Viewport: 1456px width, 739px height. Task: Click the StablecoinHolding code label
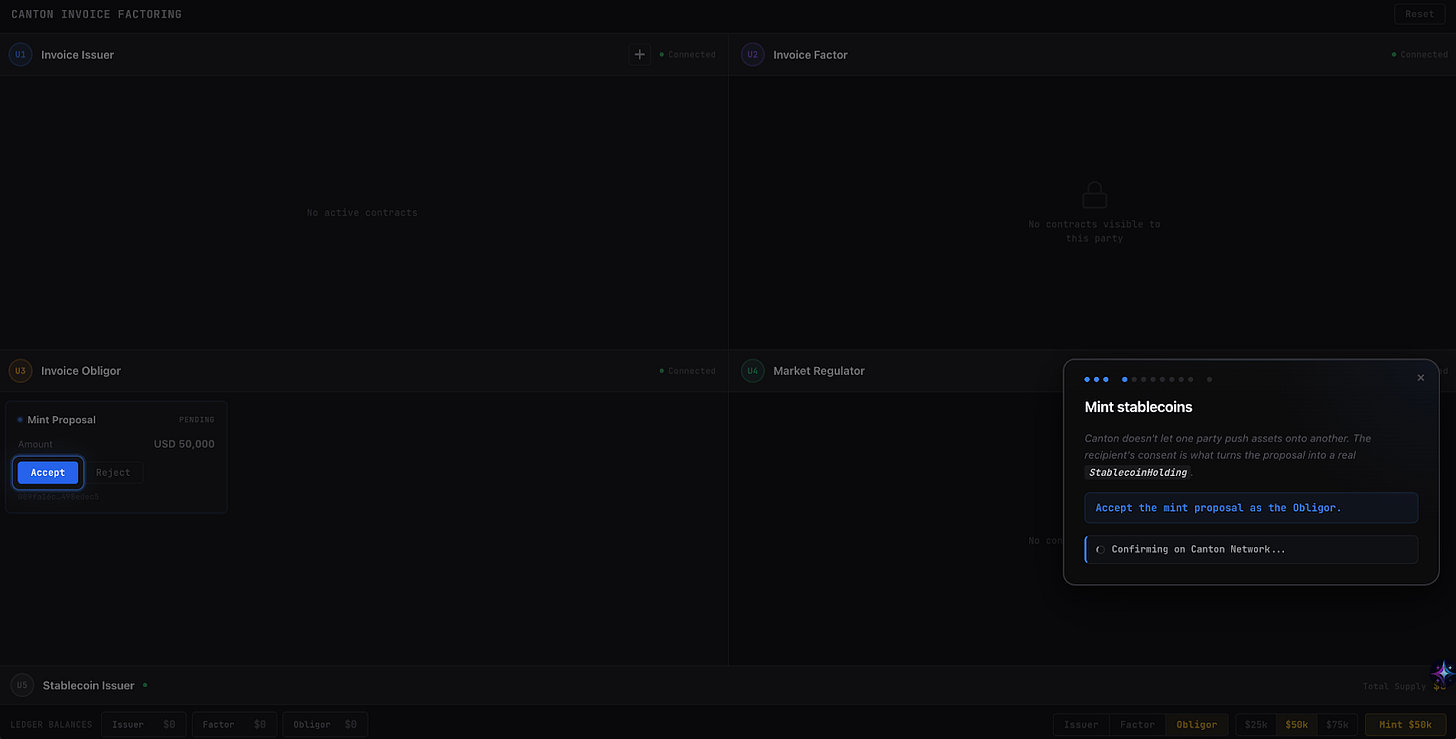point(1138,472)
